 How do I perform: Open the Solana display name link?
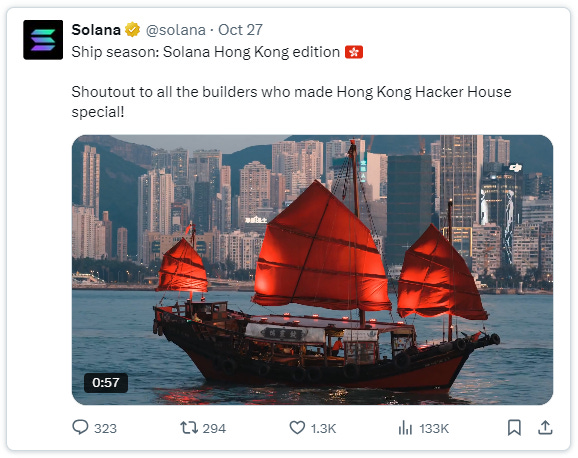96,30
